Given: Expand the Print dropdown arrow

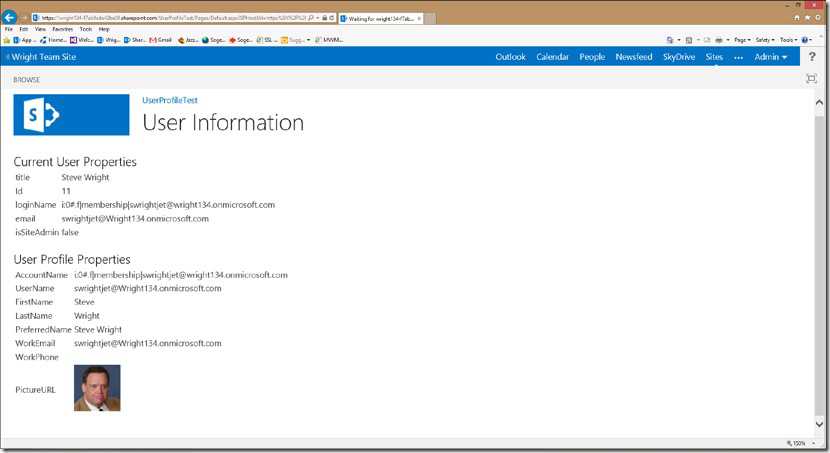Looking at the screenshot, I should pyautogui.click(x=728, y=40).
